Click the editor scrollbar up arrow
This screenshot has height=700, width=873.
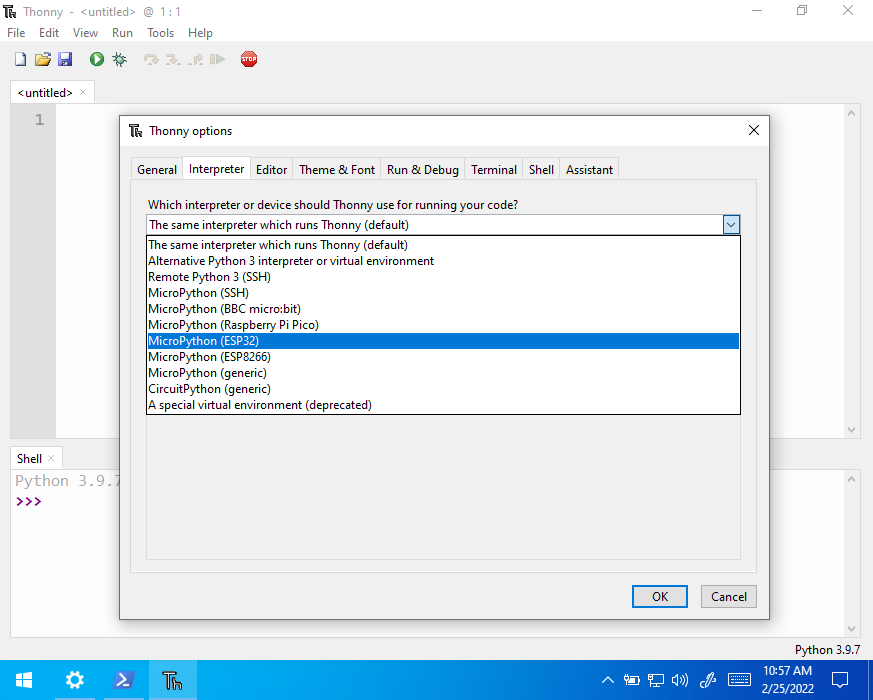[851, 113]
